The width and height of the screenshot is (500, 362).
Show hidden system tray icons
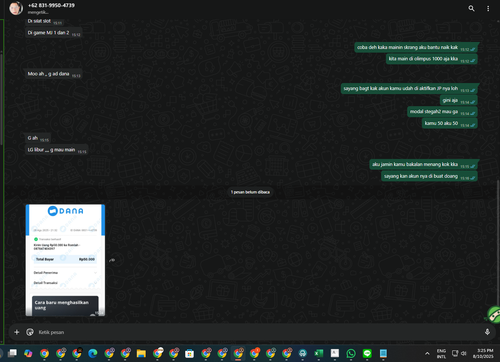coord(427,353)
